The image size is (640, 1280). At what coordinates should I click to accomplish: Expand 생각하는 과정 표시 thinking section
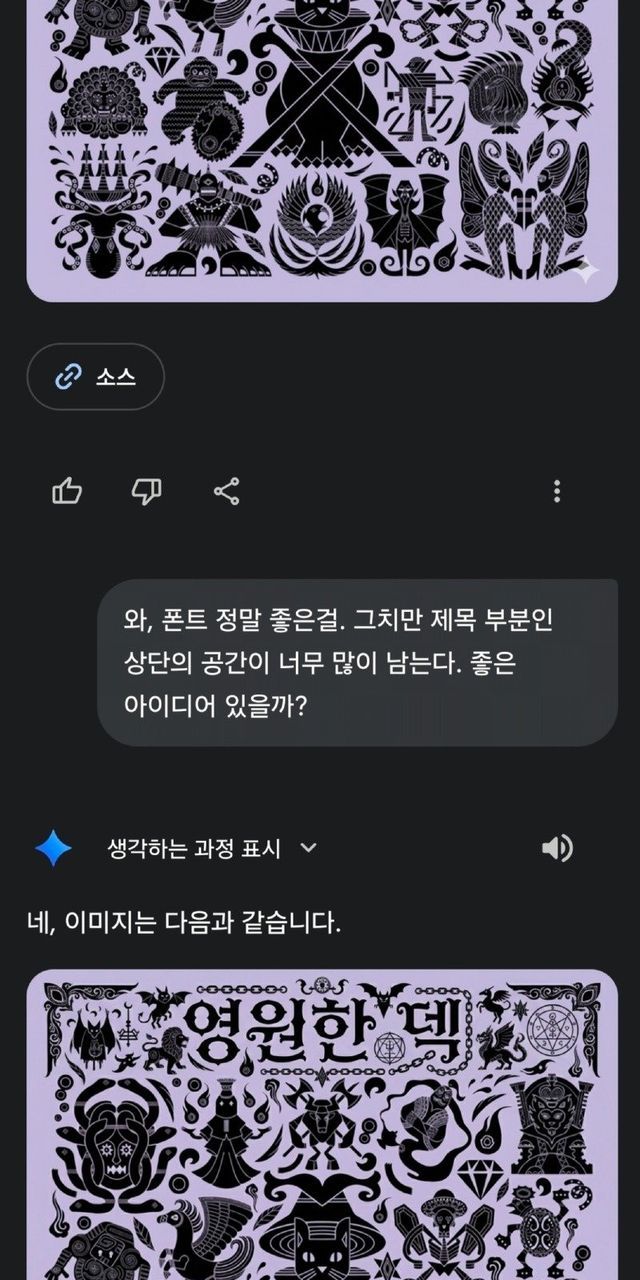[194, 849]
